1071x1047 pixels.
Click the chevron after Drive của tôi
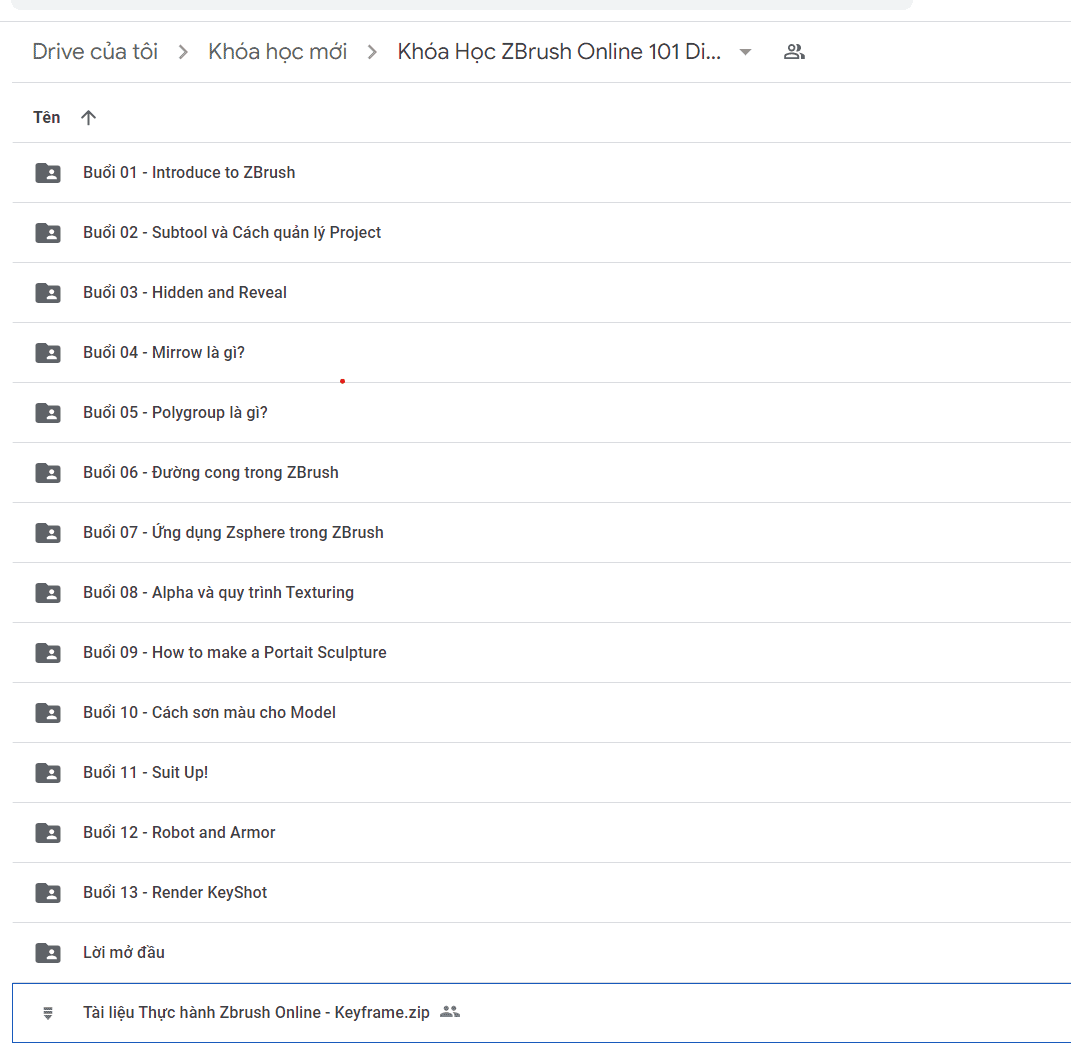[x=182, y=52]
